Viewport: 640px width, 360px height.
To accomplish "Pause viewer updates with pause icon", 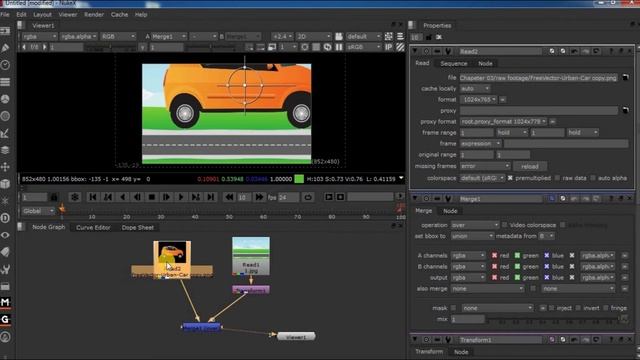I will pos(339,47).
